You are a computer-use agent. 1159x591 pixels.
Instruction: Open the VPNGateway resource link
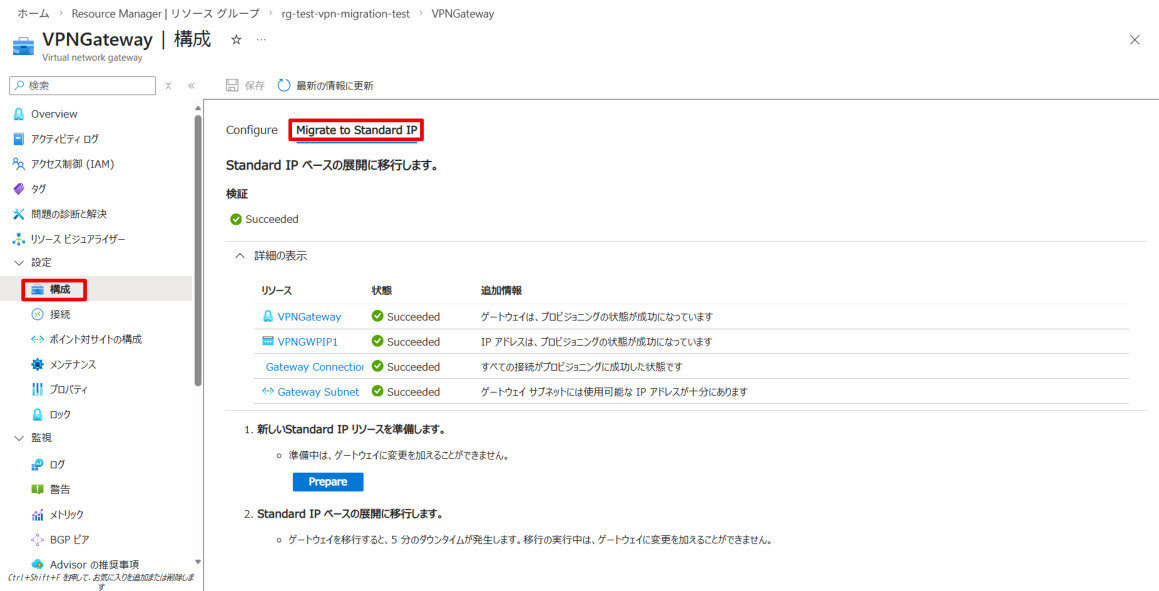click(x=308, y=317)
